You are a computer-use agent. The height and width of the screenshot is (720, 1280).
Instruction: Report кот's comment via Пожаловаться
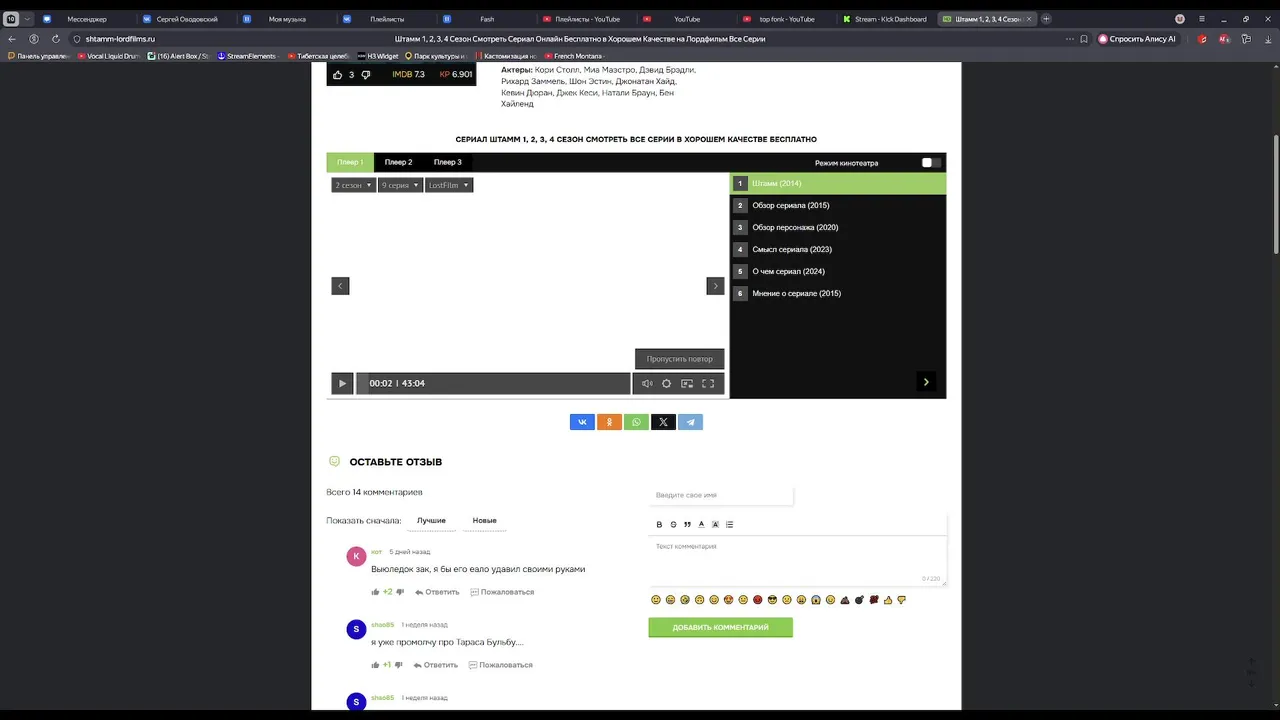[502, 592]
